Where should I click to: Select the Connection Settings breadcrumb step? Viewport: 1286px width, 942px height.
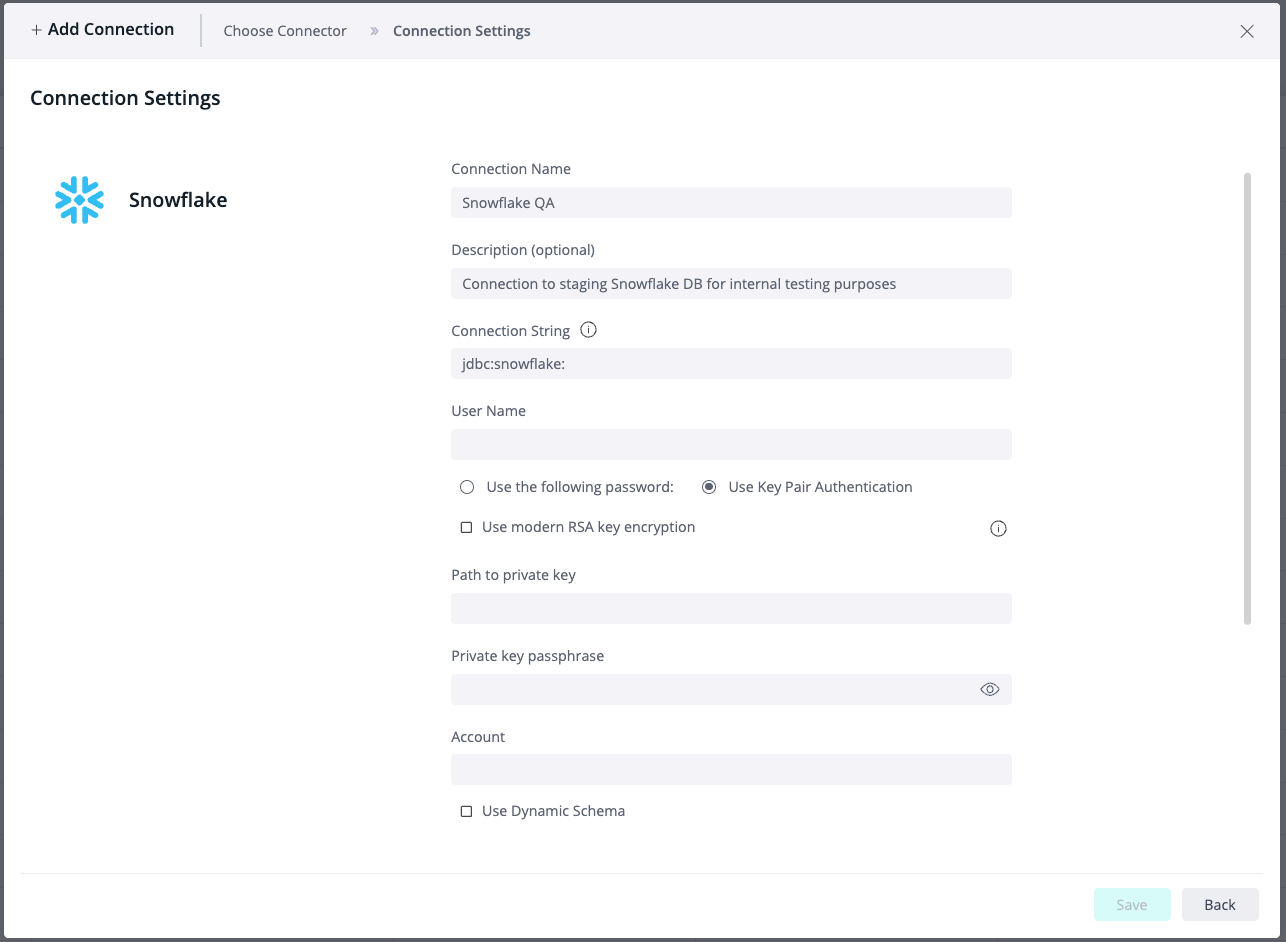click(x=462, y=31)
